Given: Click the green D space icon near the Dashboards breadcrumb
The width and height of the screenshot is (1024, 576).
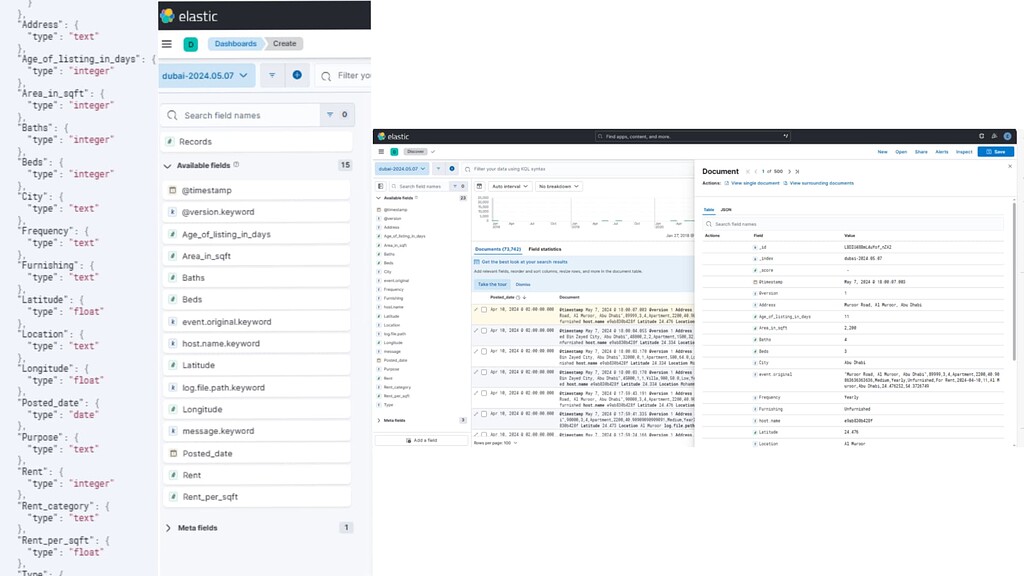Looking at the screenshot, I should tap(190, 44).
